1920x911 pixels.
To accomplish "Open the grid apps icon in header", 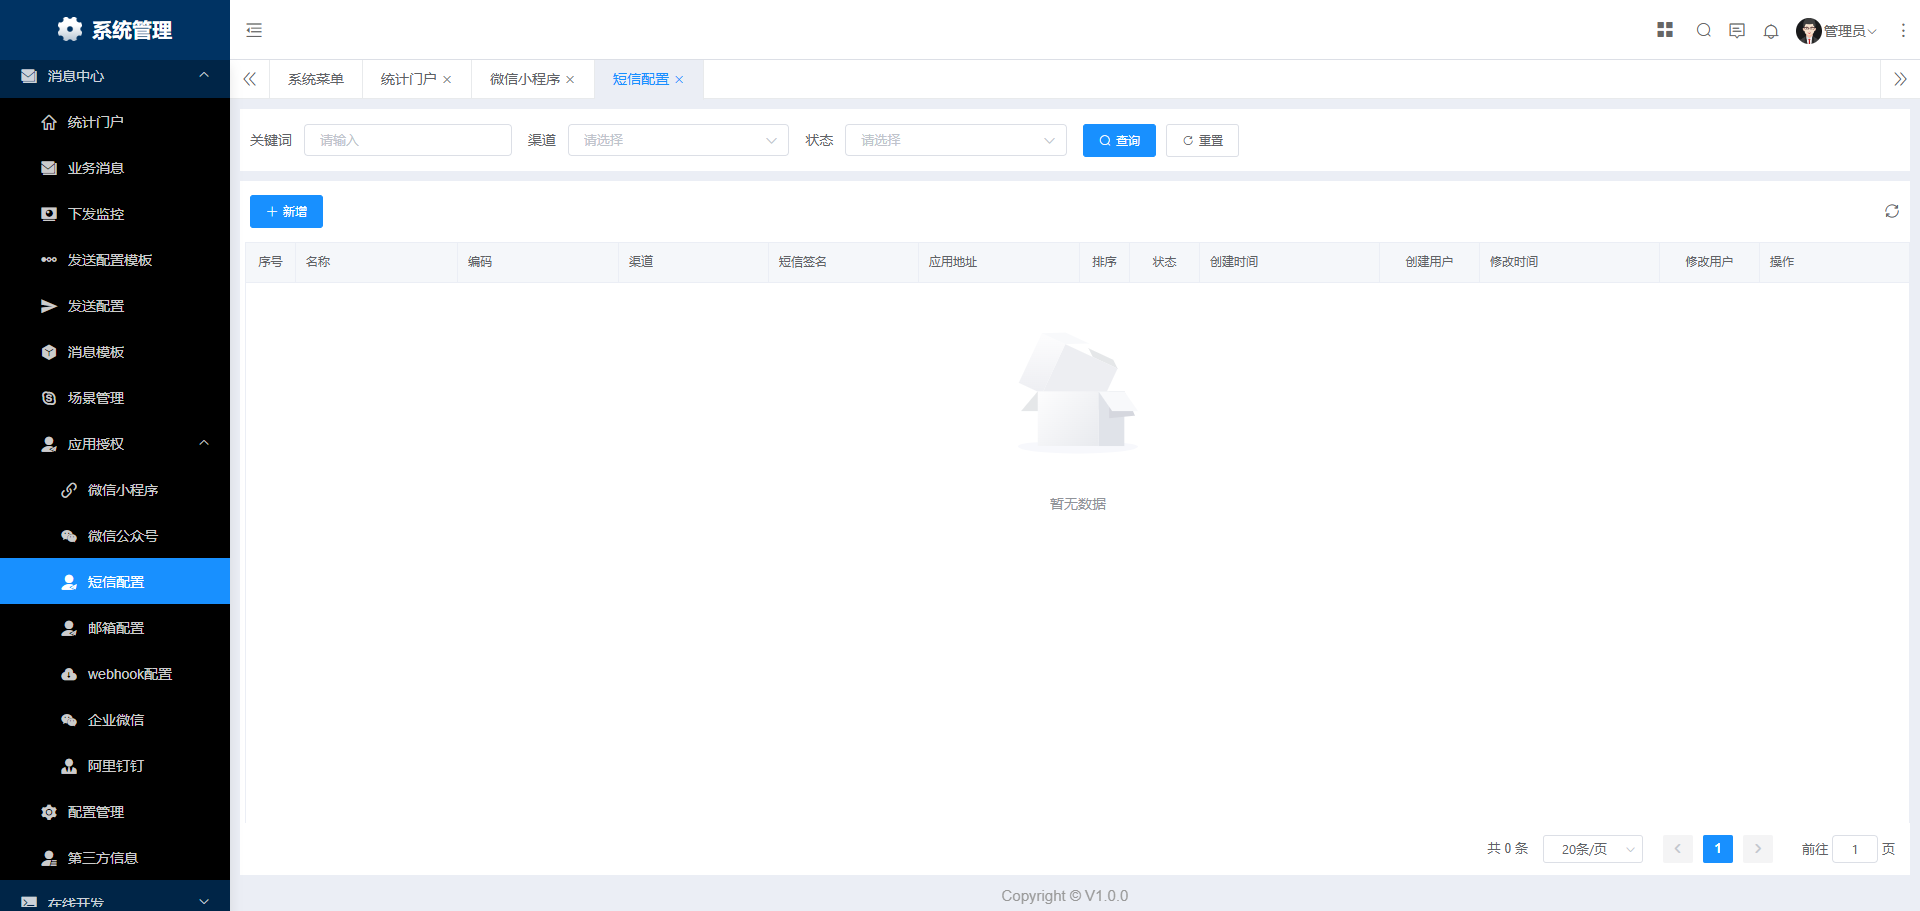I will pyautogui.click(x=1665, y=30).
